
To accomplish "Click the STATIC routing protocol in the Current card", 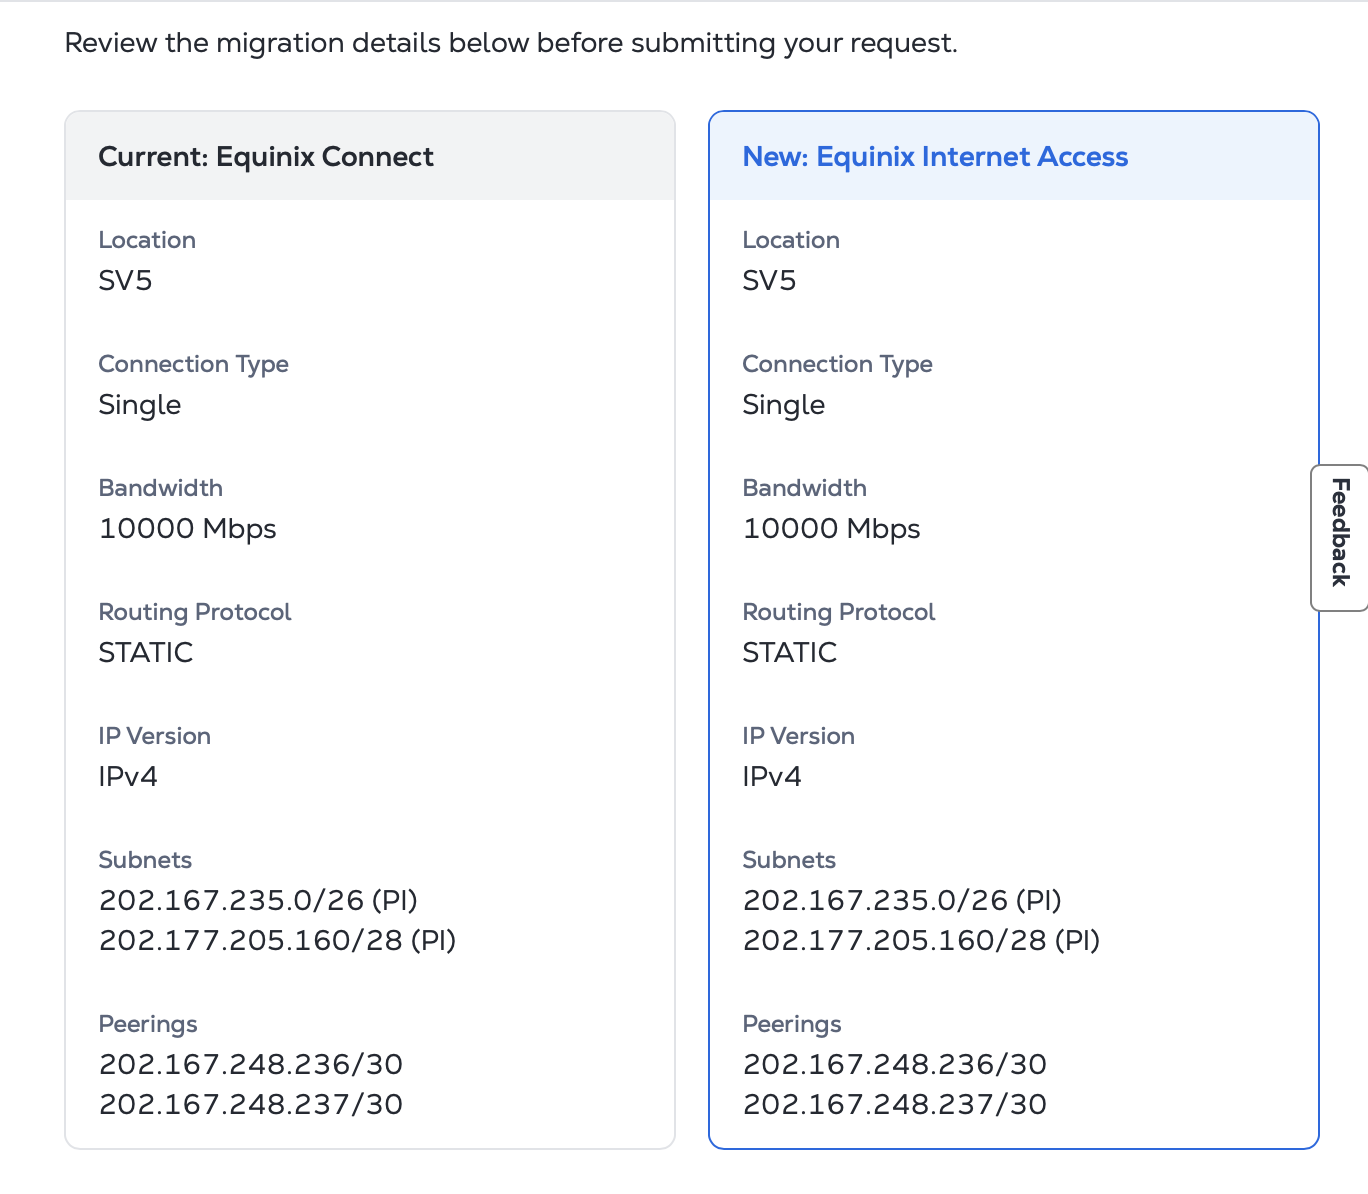I will point(146,652).
